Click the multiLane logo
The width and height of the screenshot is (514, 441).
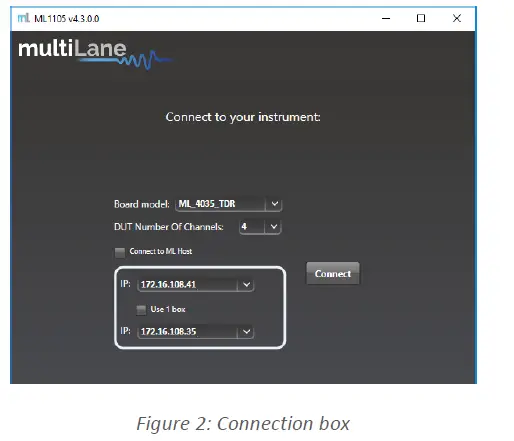coord(95,53)
